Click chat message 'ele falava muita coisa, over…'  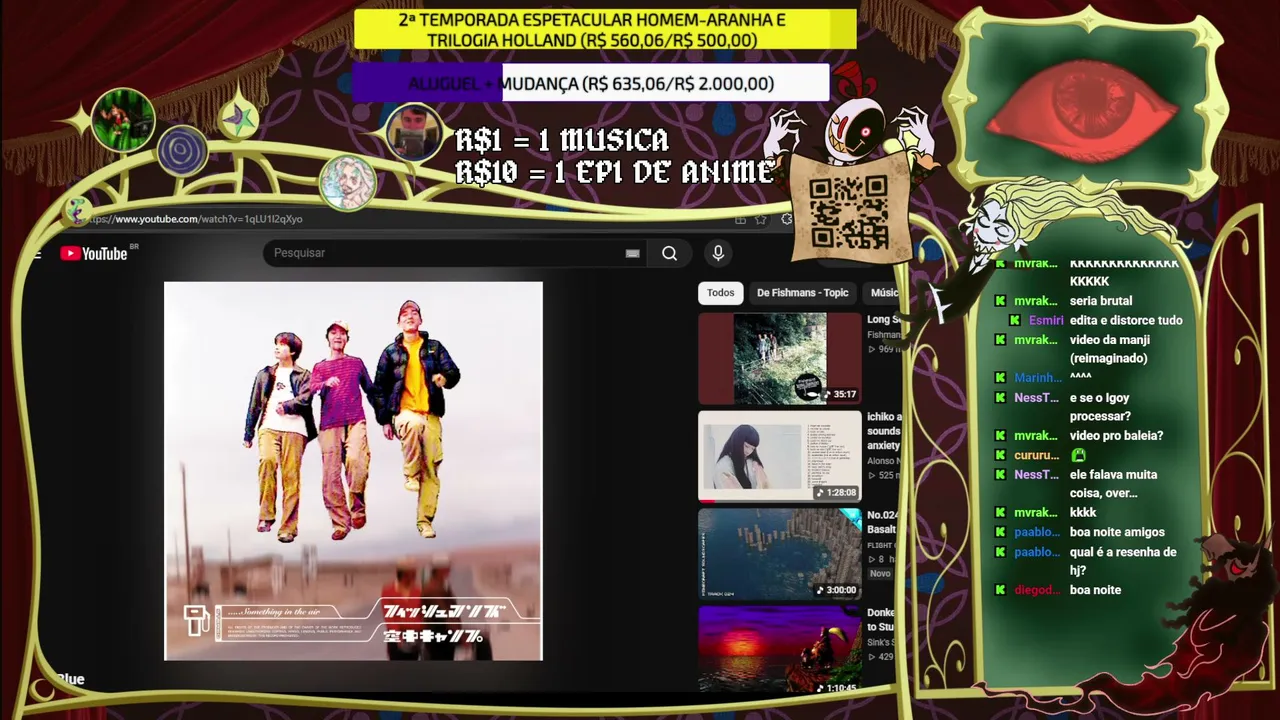pyautogui.click(x=1113, y=484)
